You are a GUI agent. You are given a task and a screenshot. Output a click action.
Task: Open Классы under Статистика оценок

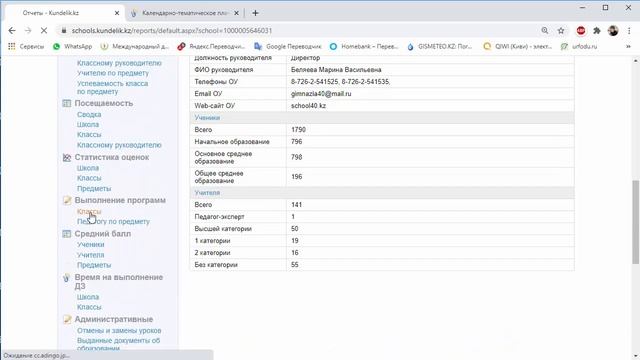89,178
